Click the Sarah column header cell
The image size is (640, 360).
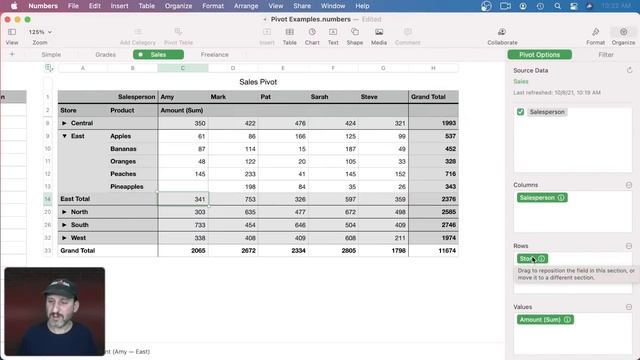click(333, 97)
